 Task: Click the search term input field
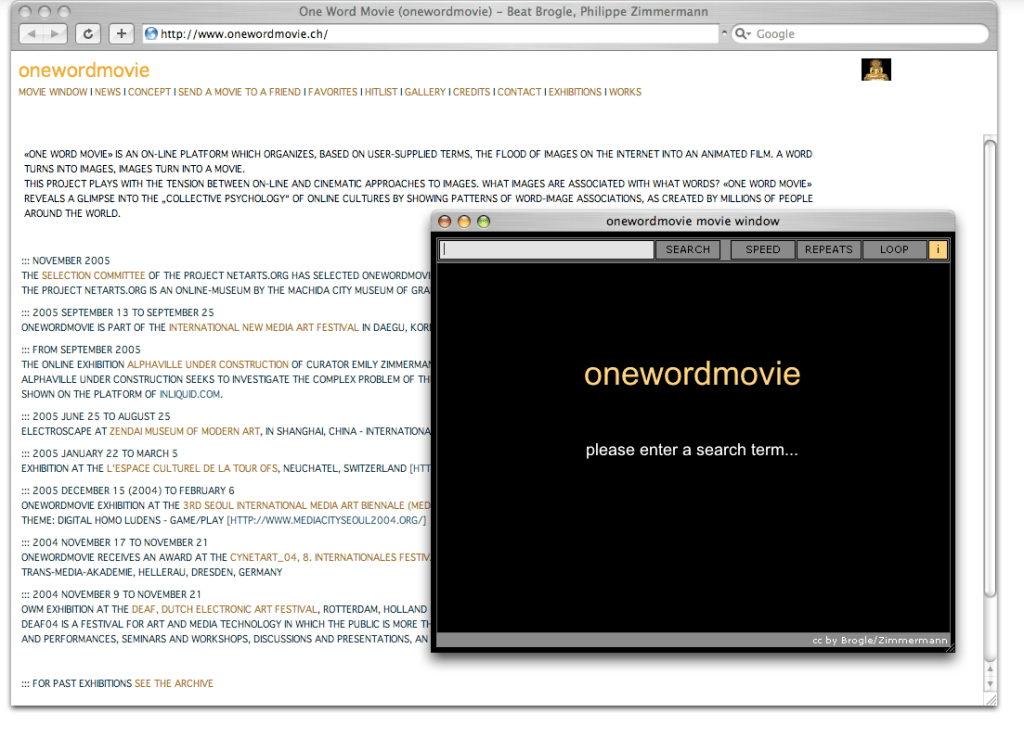click(x=546, y=250)
